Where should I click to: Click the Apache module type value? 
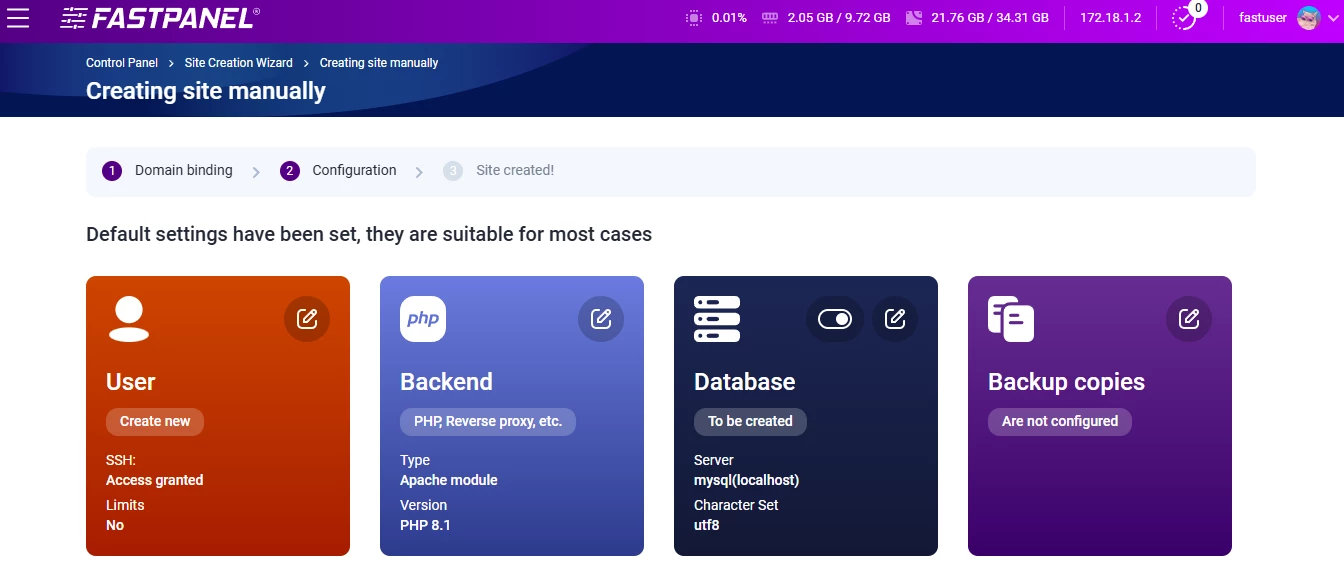pos(449,480)
